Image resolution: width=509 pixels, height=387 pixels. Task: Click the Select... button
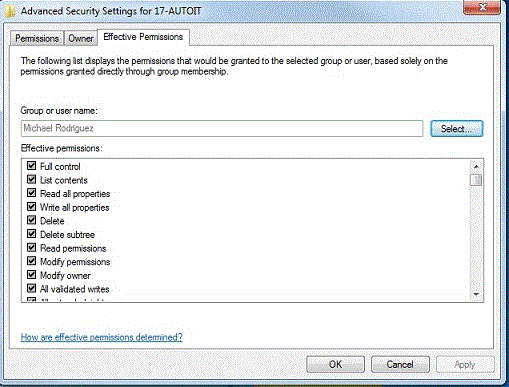(456, 129)
